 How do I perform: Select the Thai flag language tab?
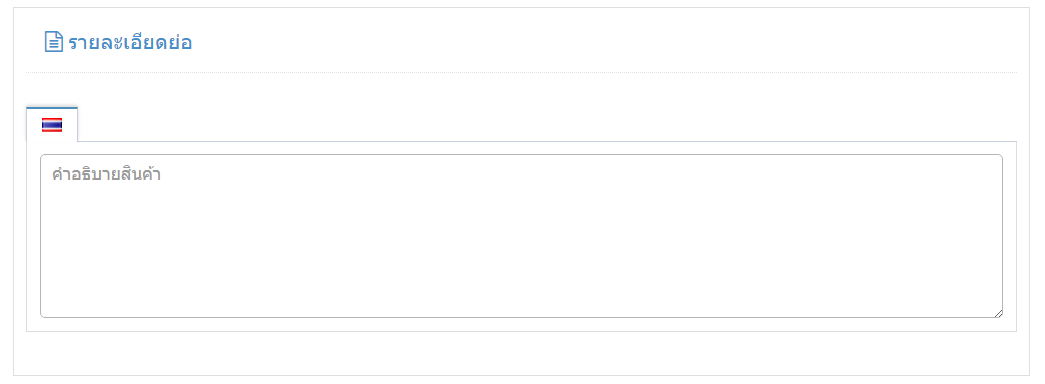(52, 125)
